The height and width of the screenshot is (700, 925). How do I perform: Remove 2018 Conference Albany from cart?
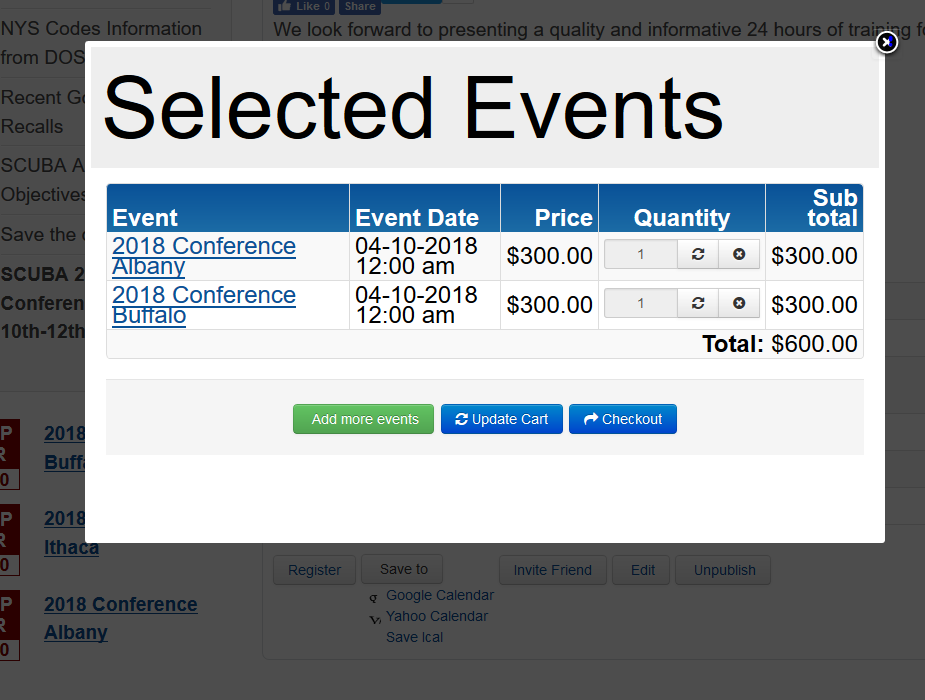click(739, 254)
